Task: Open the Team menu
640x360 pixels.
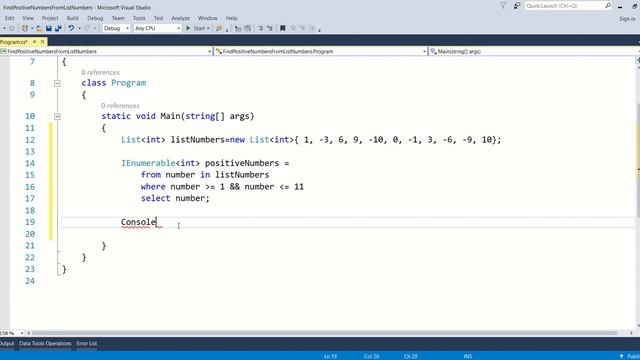Action: 118,18
